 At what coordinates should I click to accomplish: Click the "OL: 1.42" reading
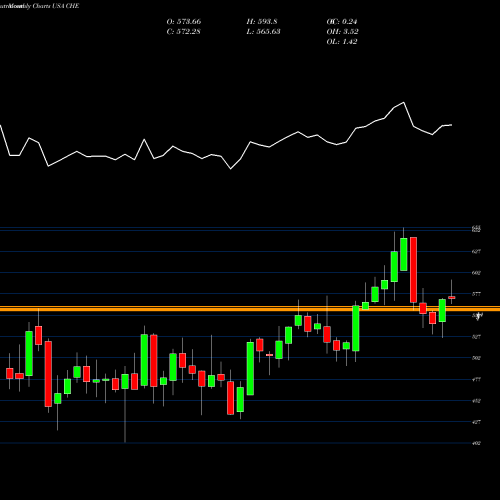[x=342, y=42]
